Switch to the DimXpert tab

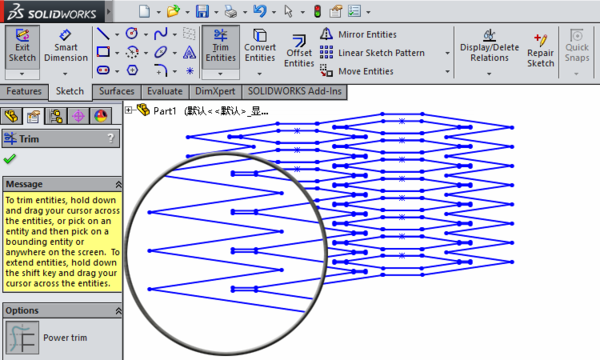pyautogui.click(x=215, y=91)
